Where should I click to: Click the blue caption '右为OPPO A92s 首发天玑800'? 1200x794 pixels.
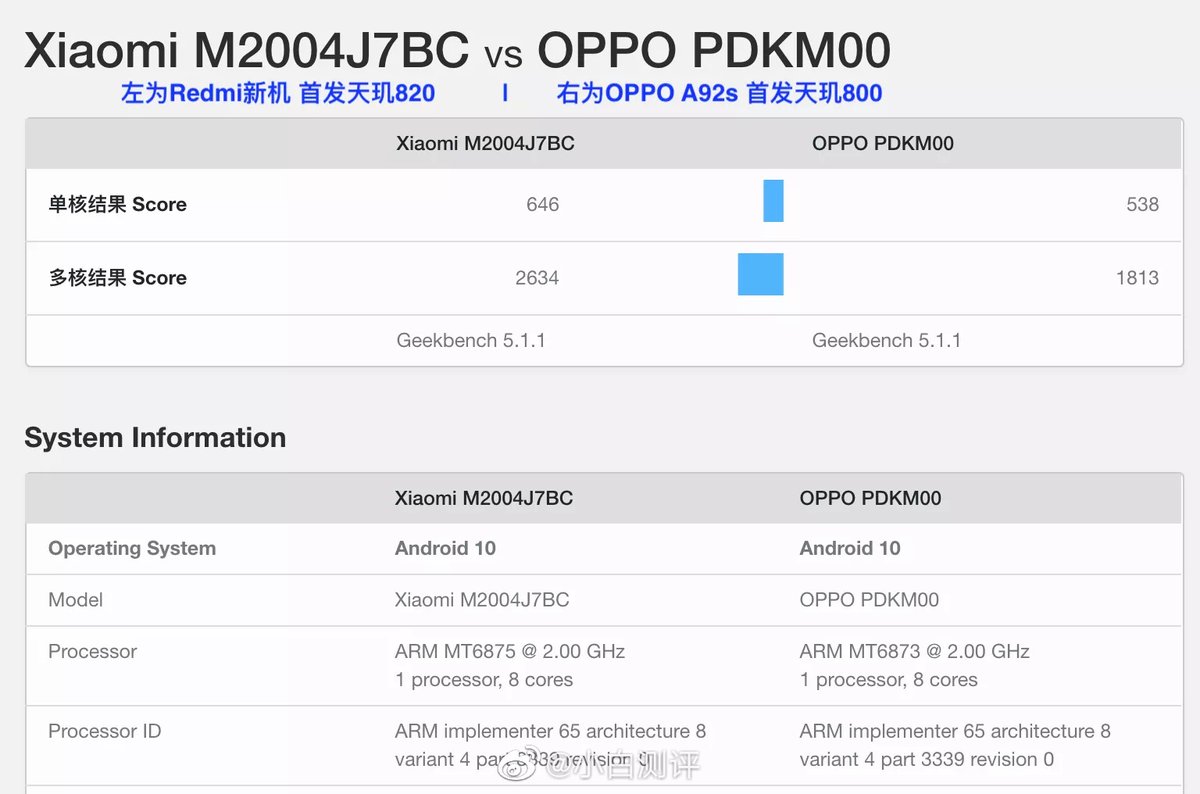[x=719, y=94]
